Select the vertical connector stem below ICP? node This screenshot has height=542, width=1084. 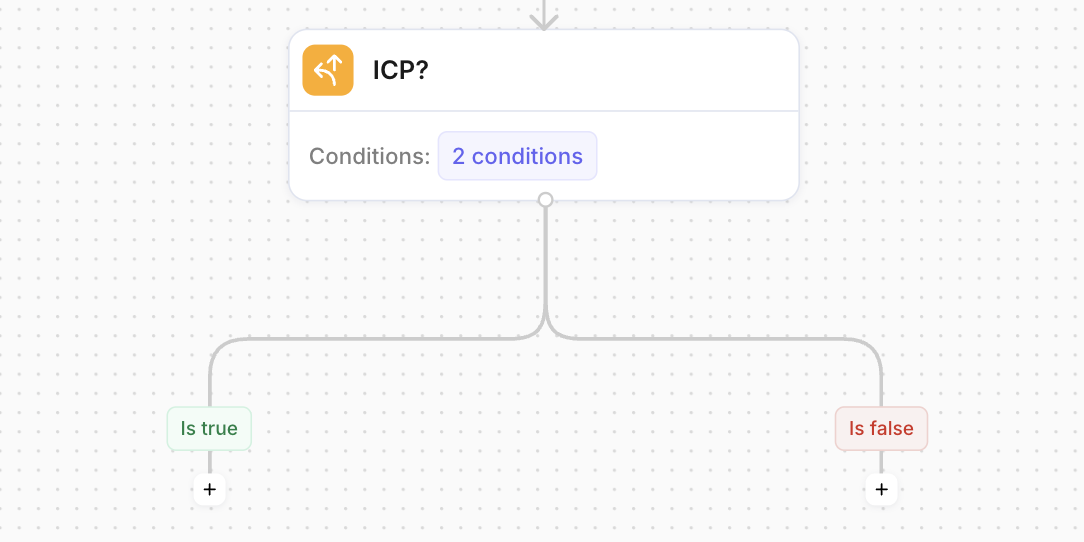tap(545, 259)
